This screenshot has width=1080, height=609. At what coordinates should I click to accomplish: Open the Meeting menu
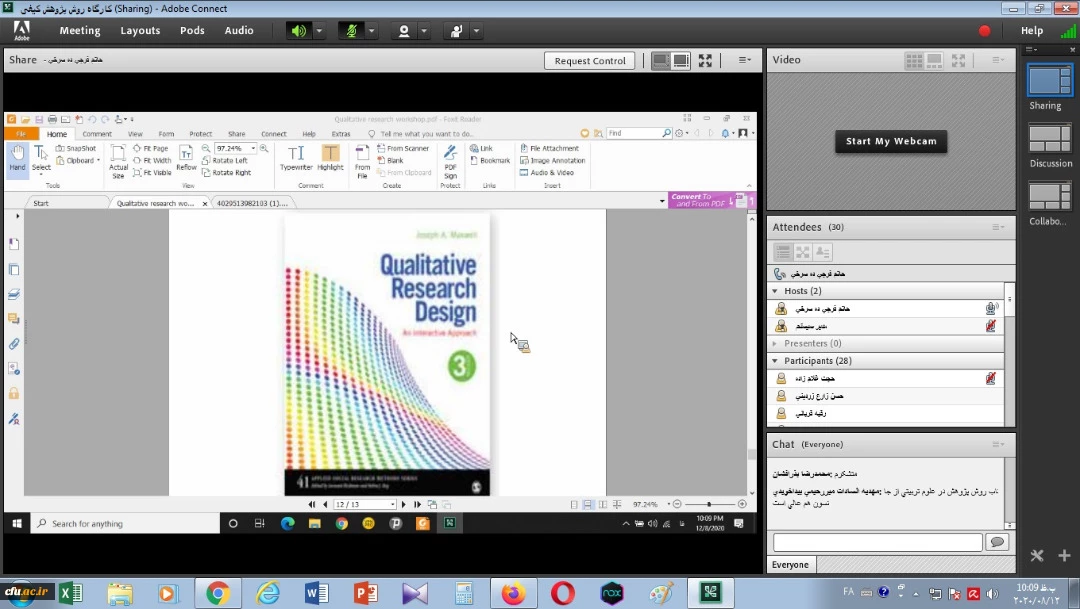80,31
